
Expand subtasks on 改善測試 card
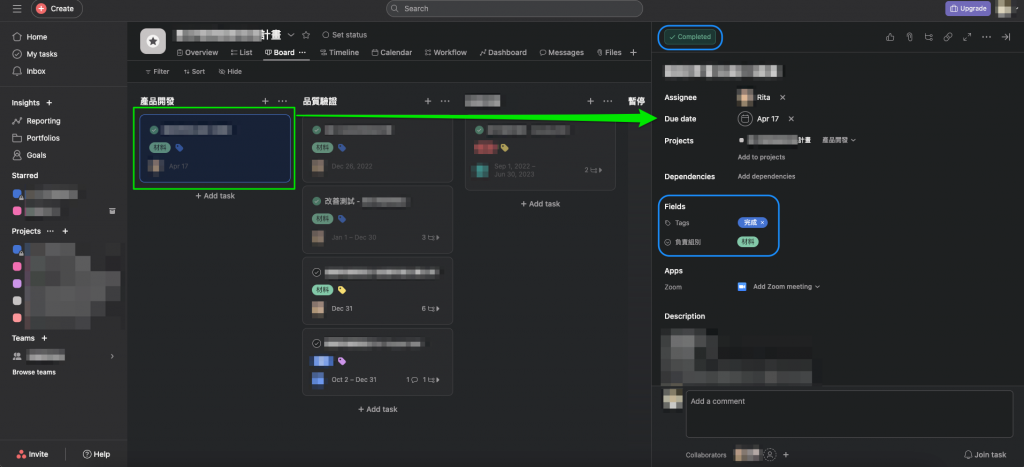[x=431, y=238]
